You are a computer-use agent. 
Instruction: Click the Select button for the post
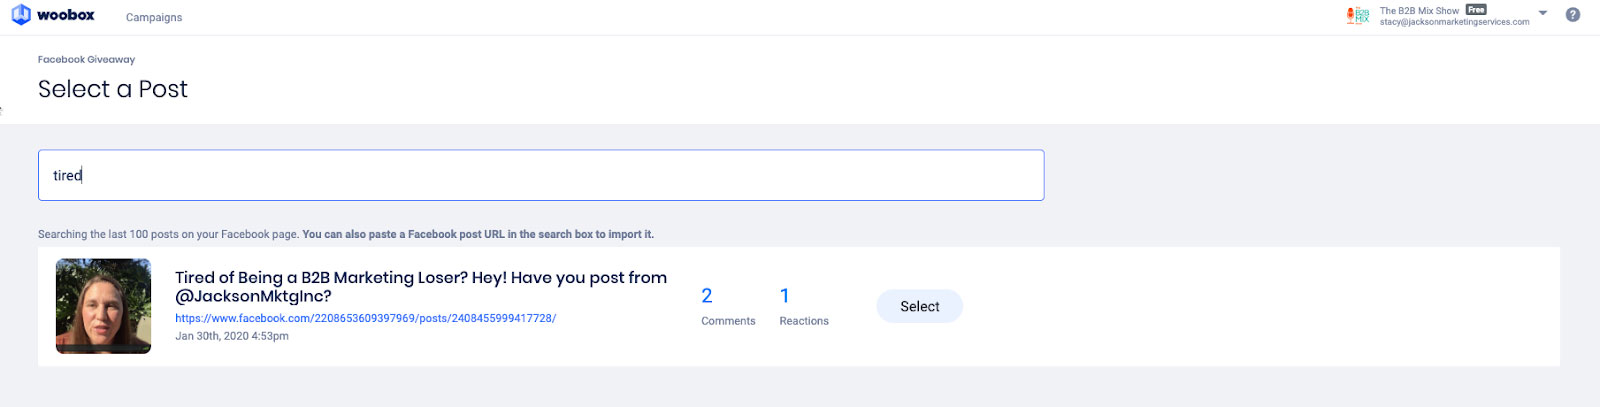920,306
